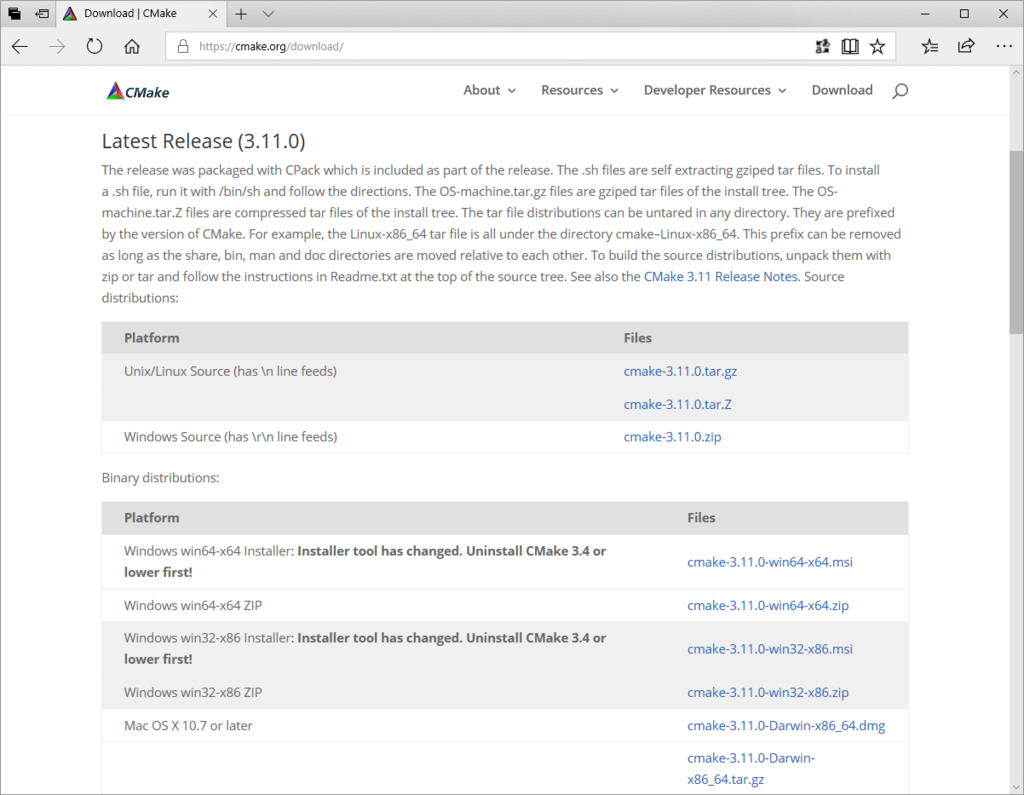Download cmake-3.11.0.tar.Z
This screenshot has width=1024, height=795.
point(677,404)
